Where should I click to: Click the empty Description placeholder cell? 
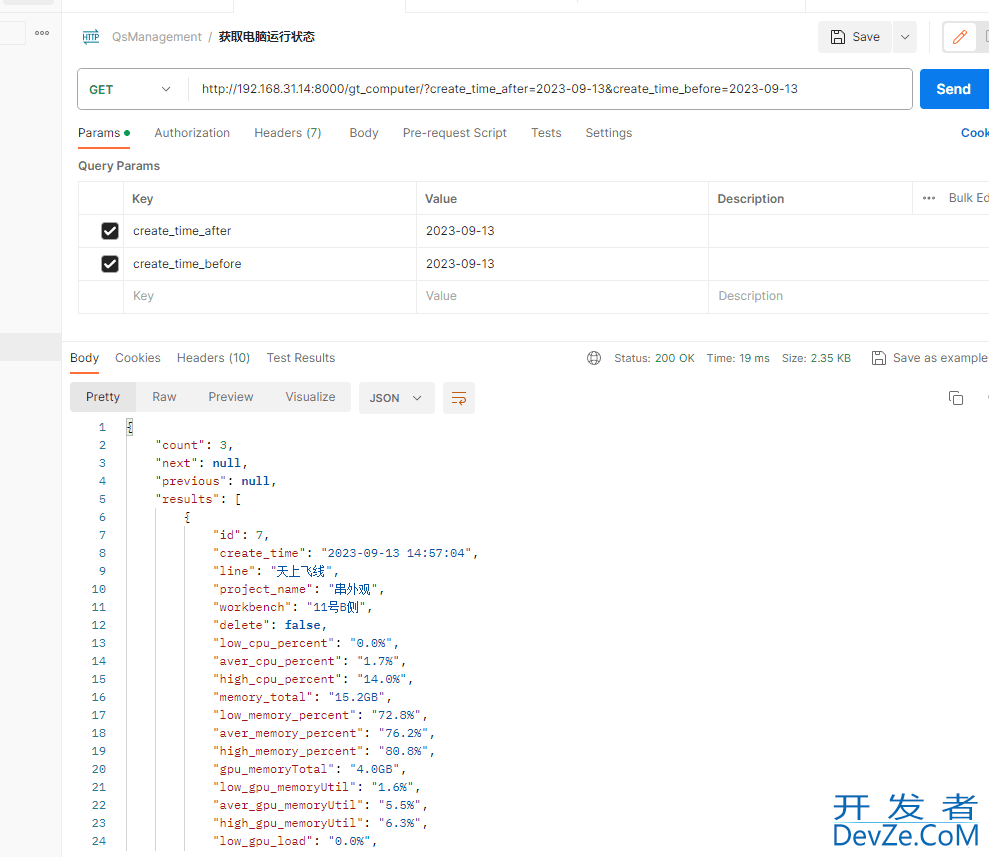point(849,296)
